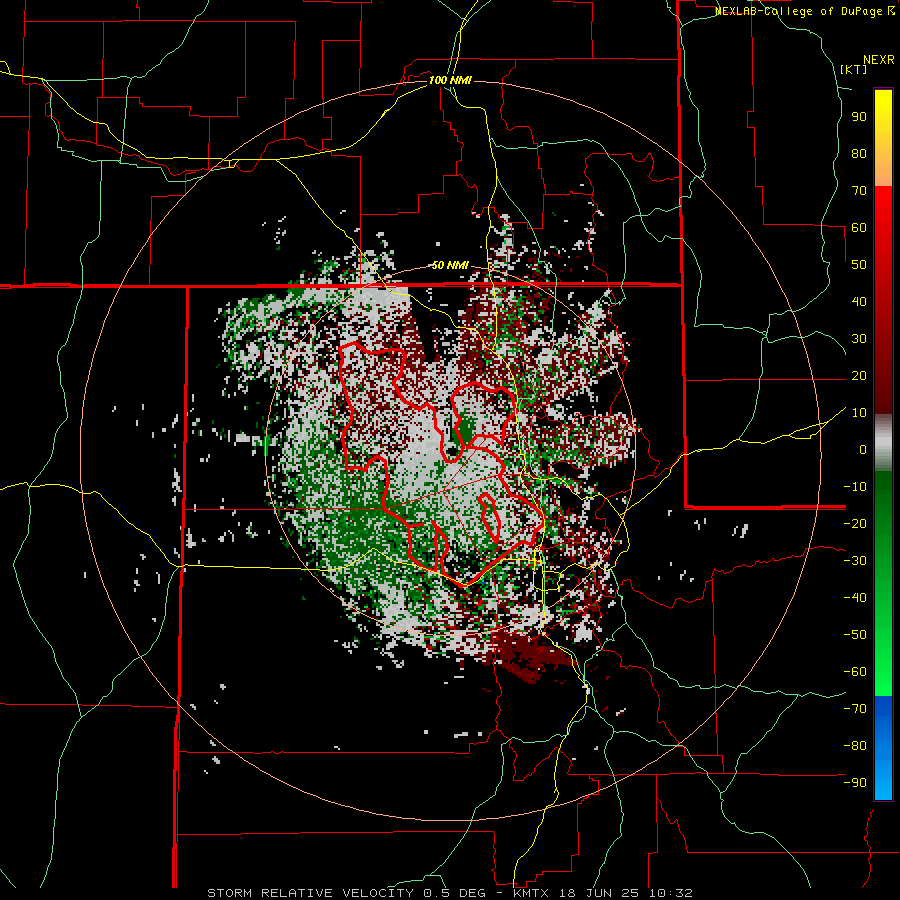
Task: Click the 30 value on the velocity scale
Action: click(x=859, y=339)
